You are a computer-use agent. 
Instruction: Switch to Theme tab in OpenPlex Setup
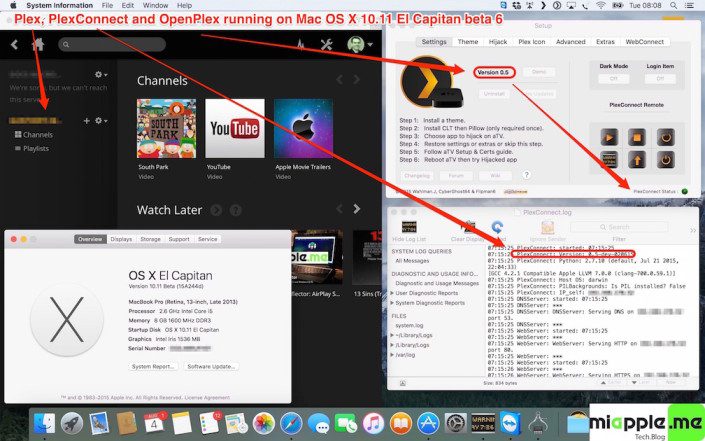tap(468, 42)
